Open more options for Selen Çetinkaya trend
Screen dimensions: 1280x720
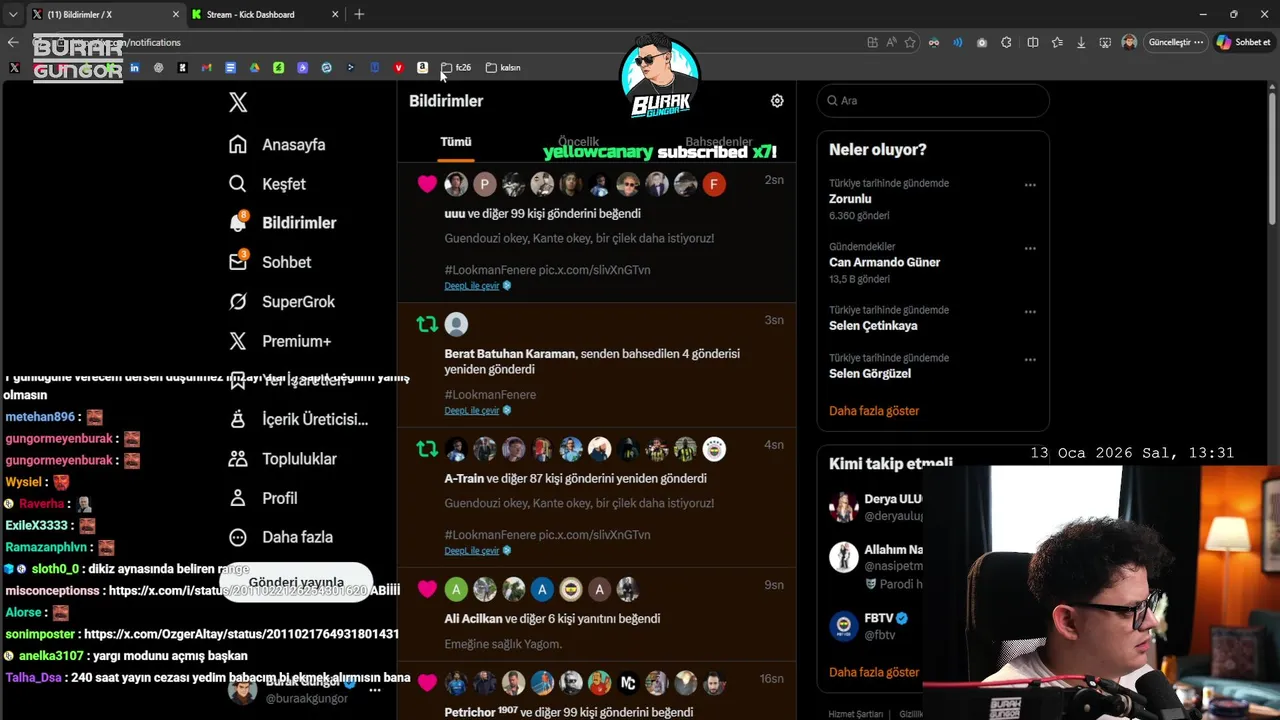click(x=1030, y=312)
